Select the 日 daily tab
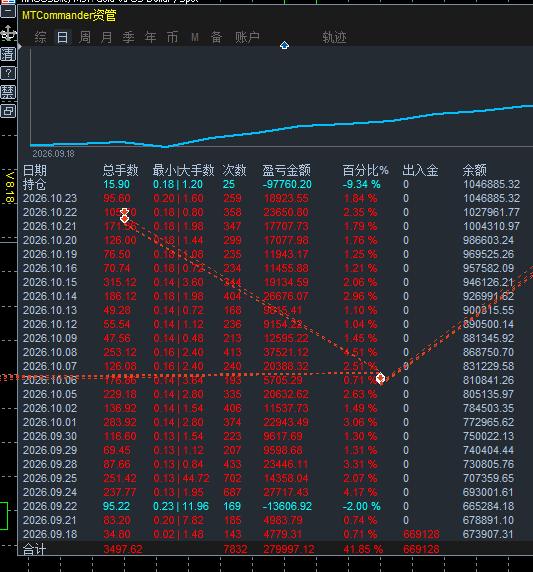 point(62,37)
